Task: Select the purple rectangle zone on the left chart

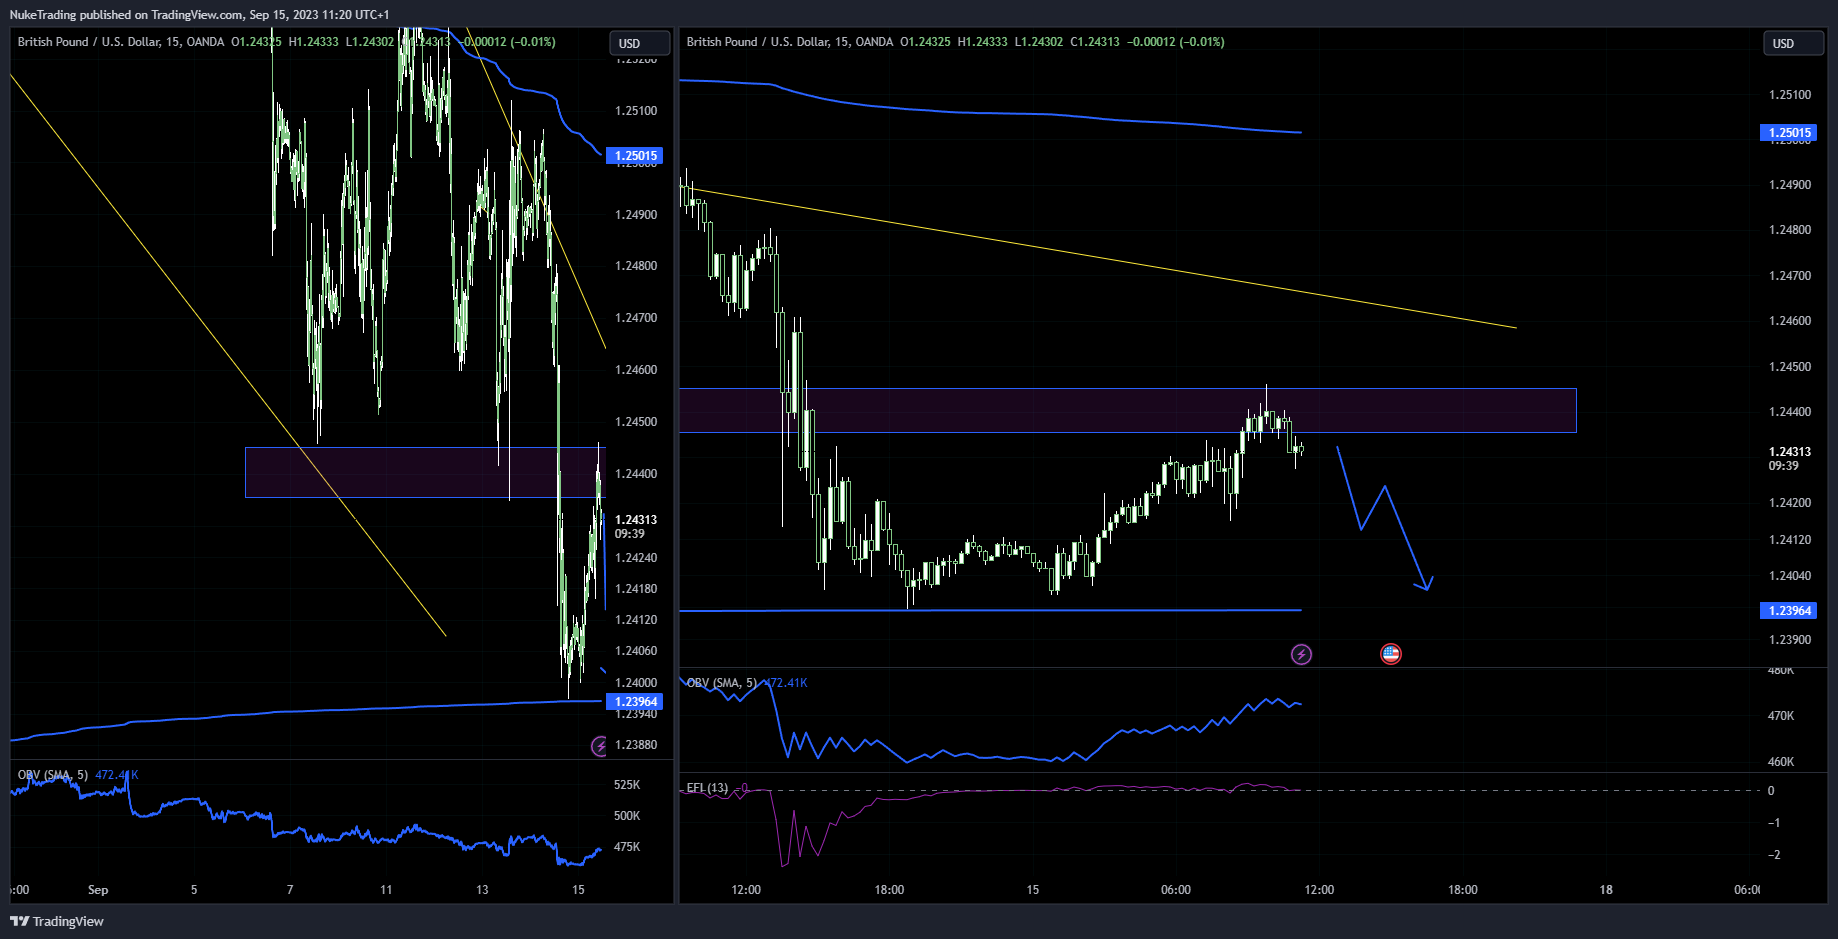Action: (424, 472)
